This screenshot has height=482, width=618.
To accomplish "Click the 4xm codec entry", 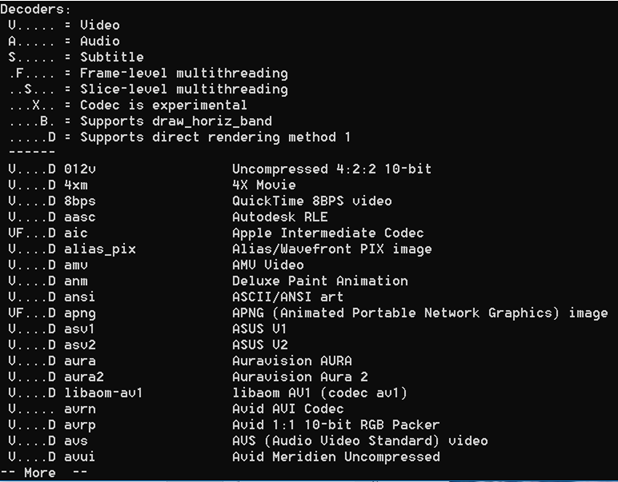I will coord(76,185).
